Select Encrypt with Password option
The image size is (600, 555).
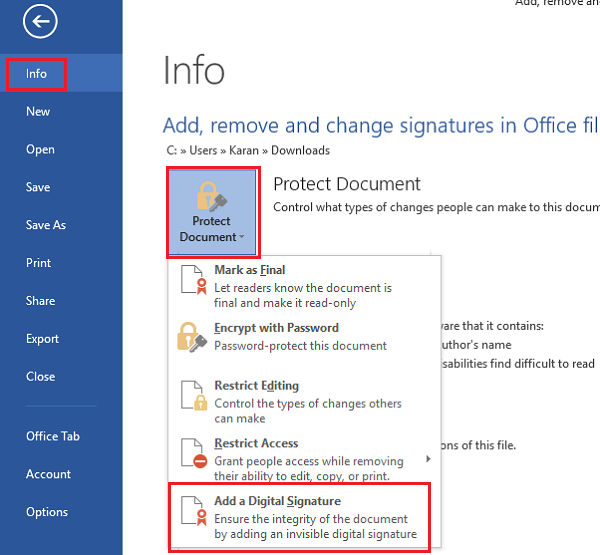[304, 337]
